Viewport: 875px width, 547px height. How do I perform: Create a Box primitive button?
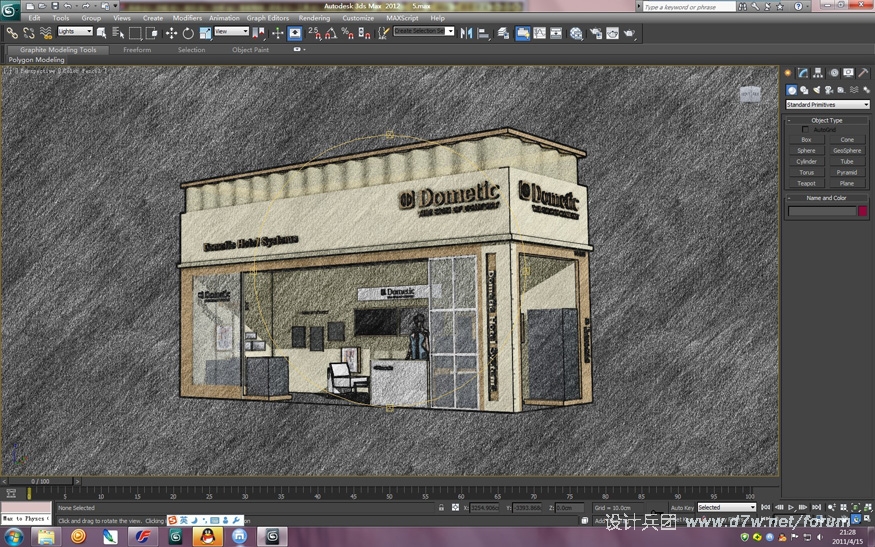(806, 140)
